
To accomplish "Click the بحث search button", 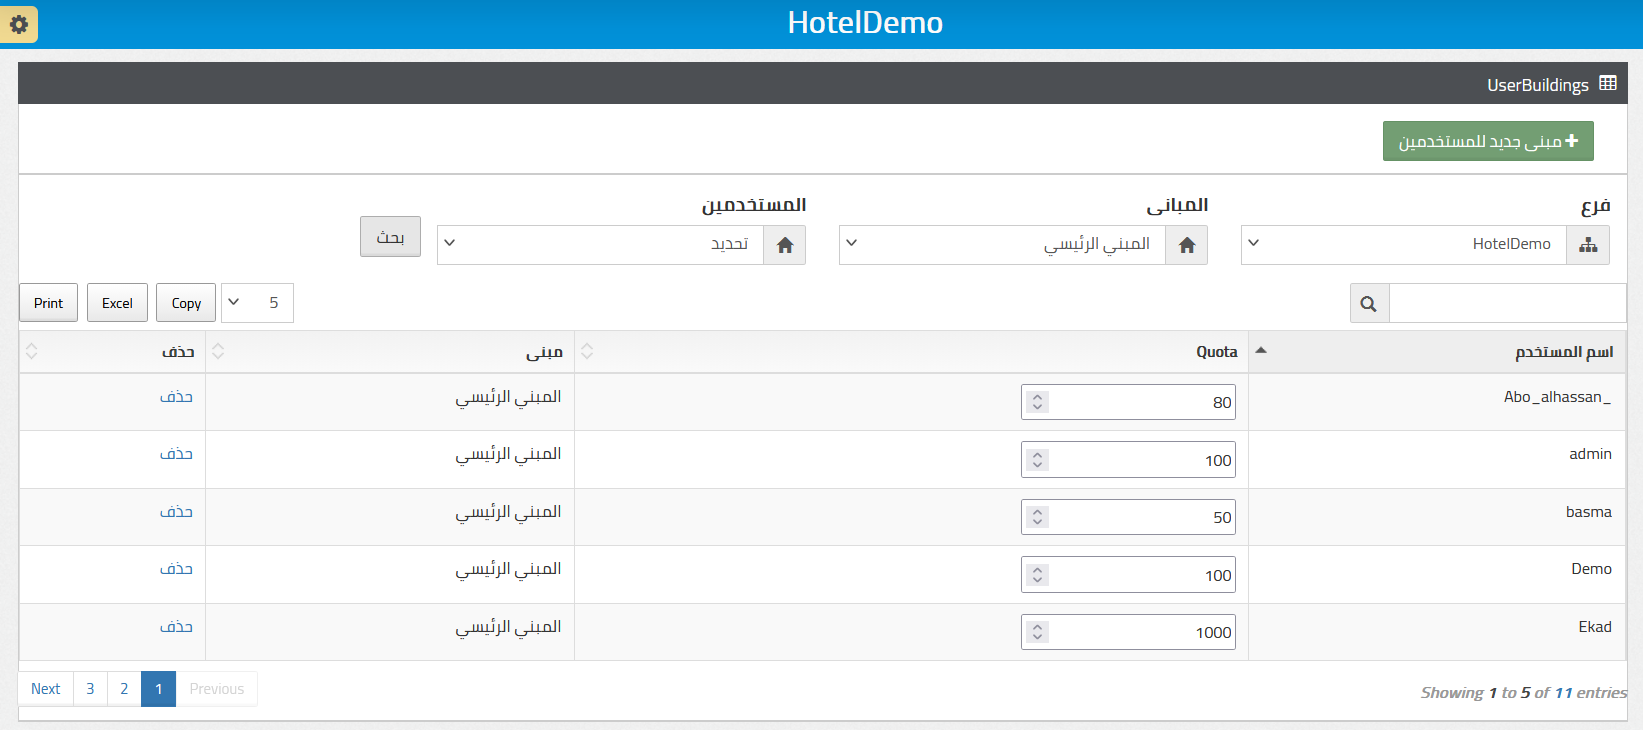I will pyautogui.click(x=390, y=237).
